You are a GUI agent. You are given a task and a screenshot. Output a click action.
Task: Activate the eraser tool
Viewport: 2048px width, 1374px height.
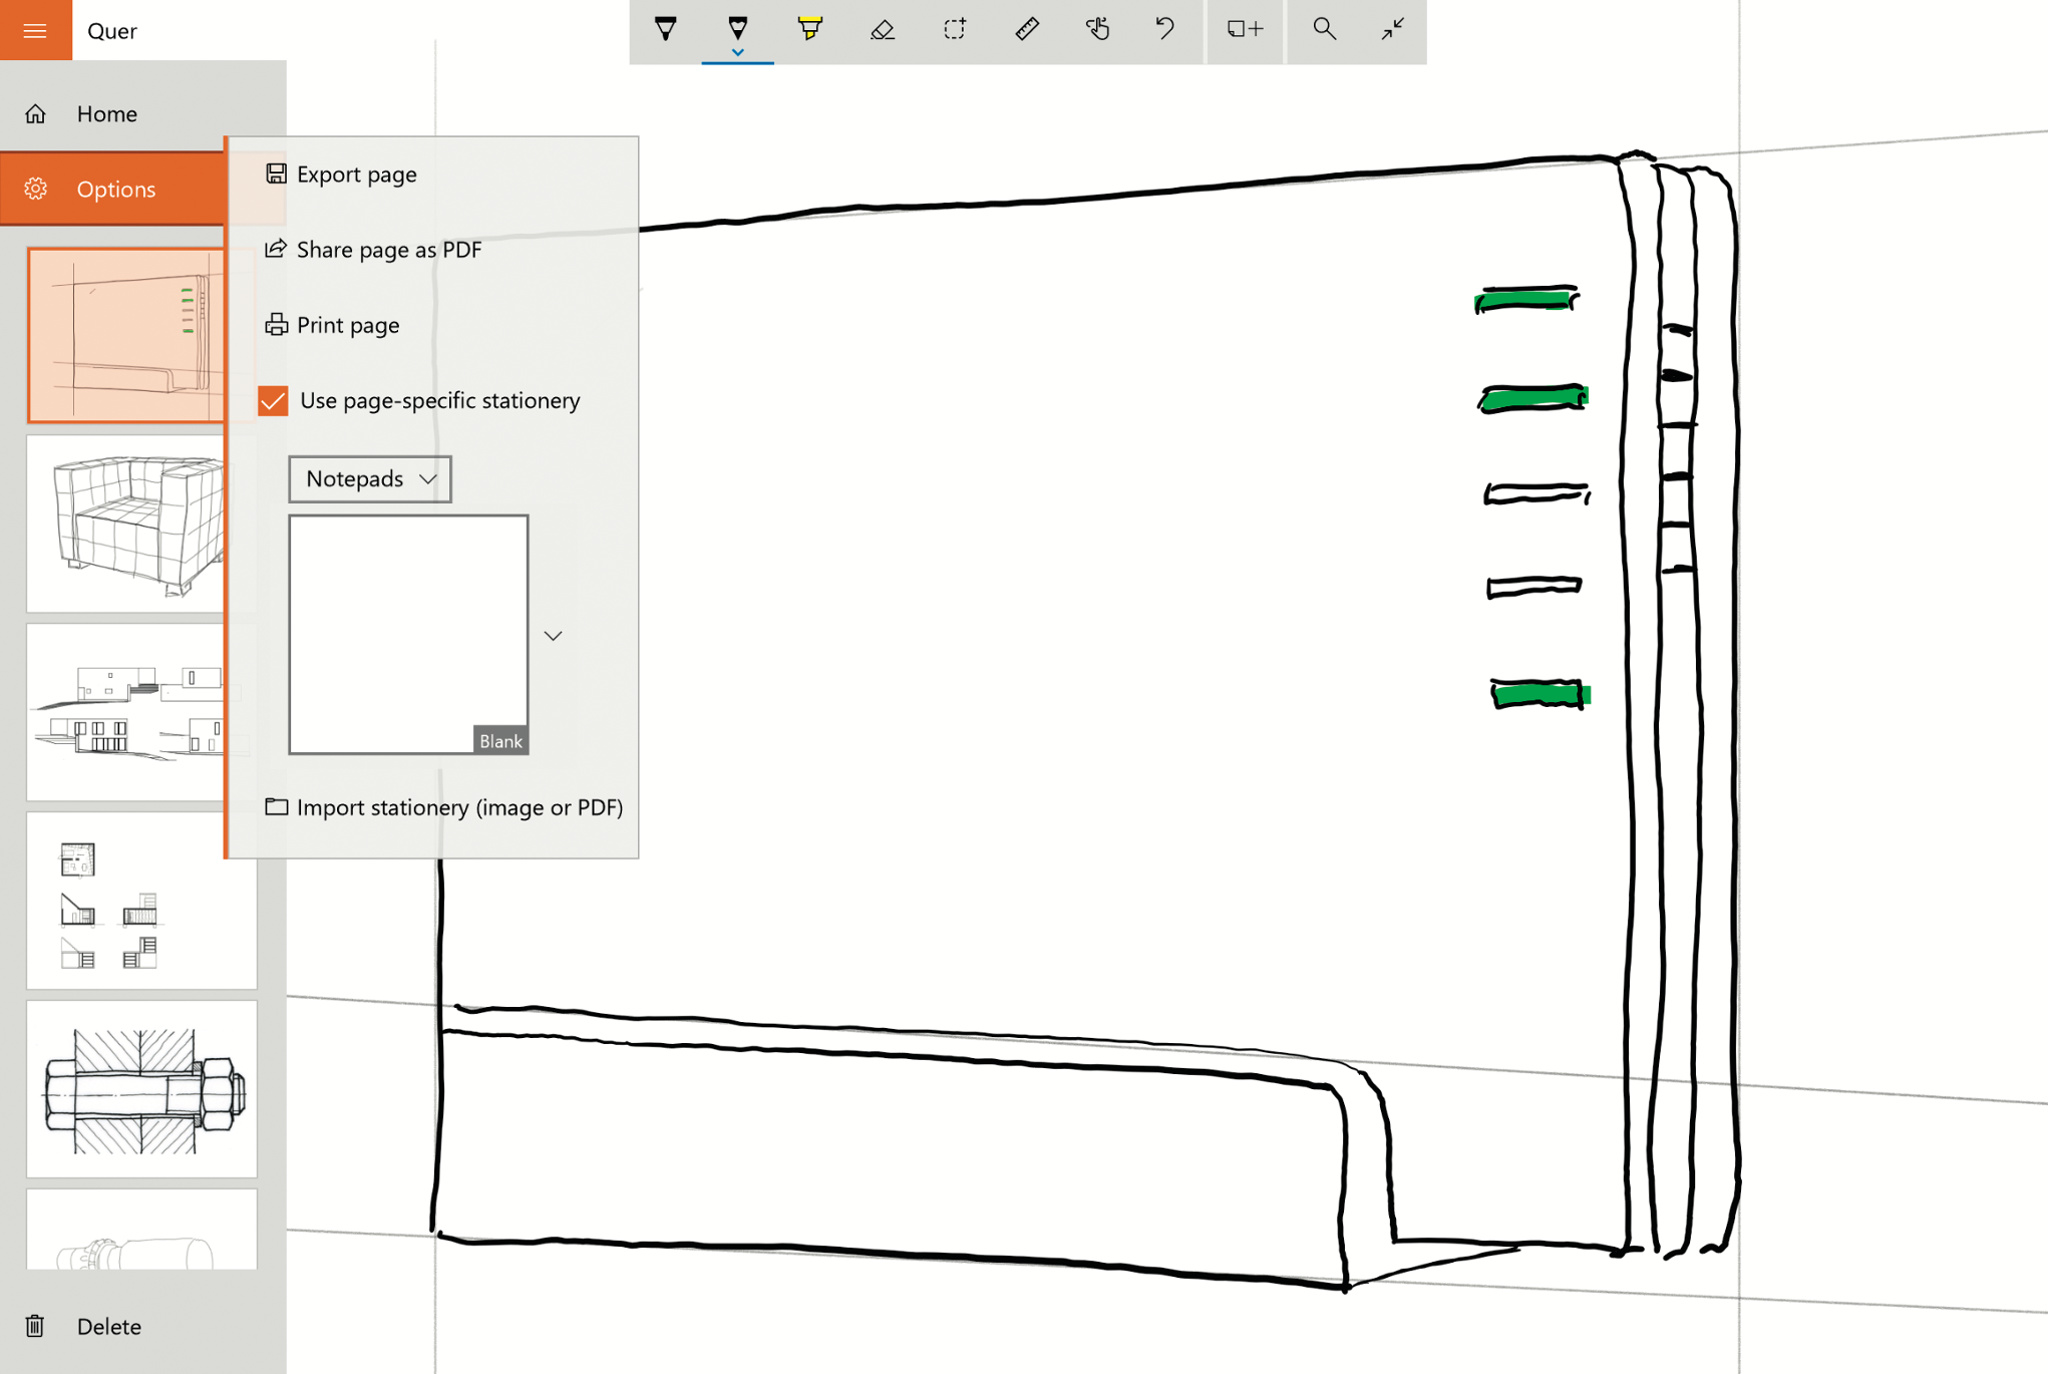882,29
